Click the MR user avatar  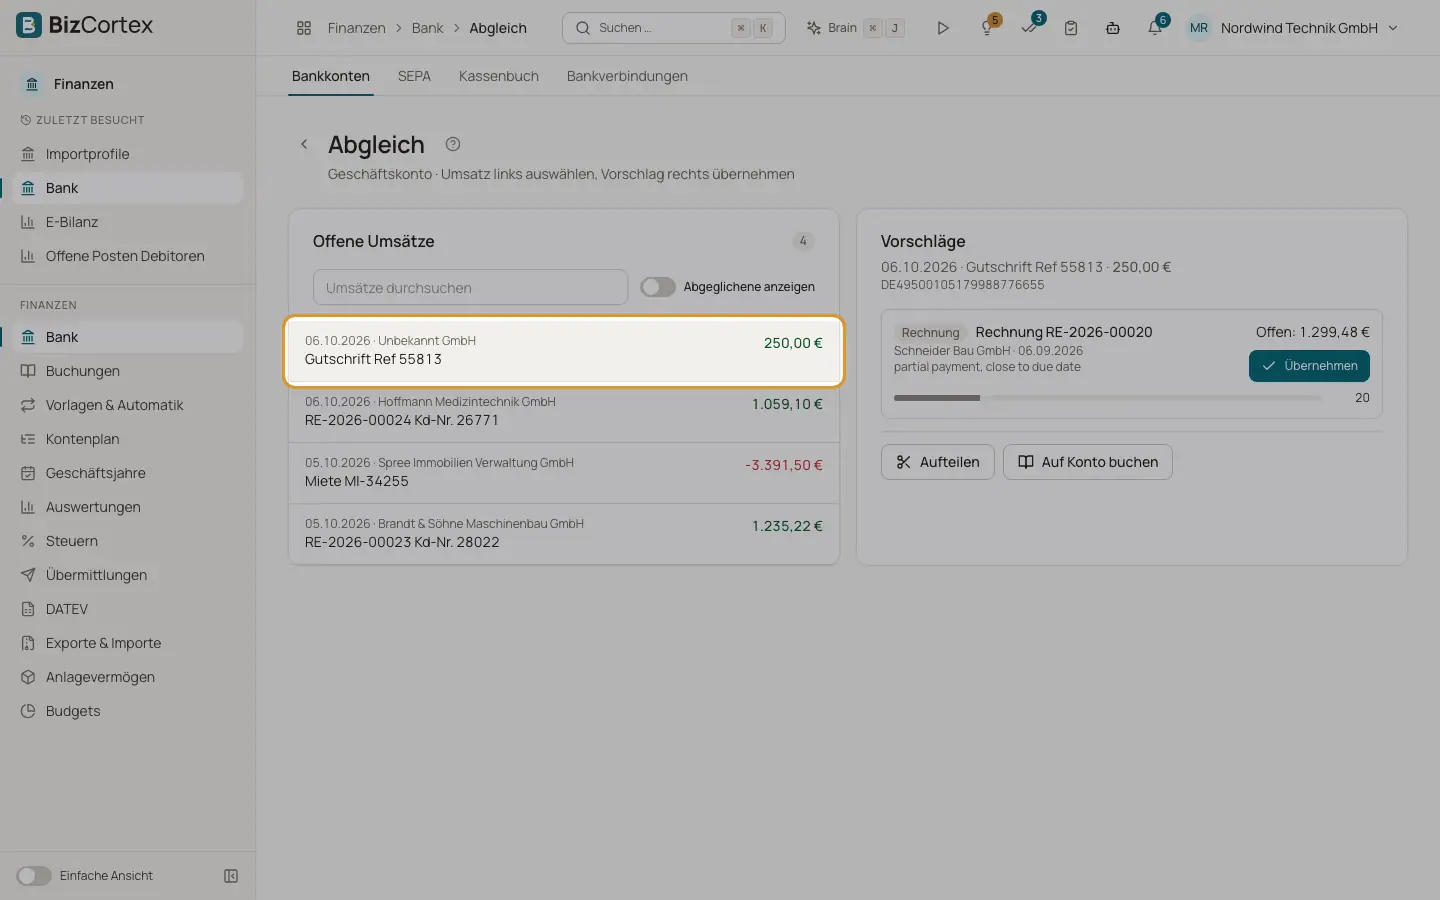[x=1199, y=28]
